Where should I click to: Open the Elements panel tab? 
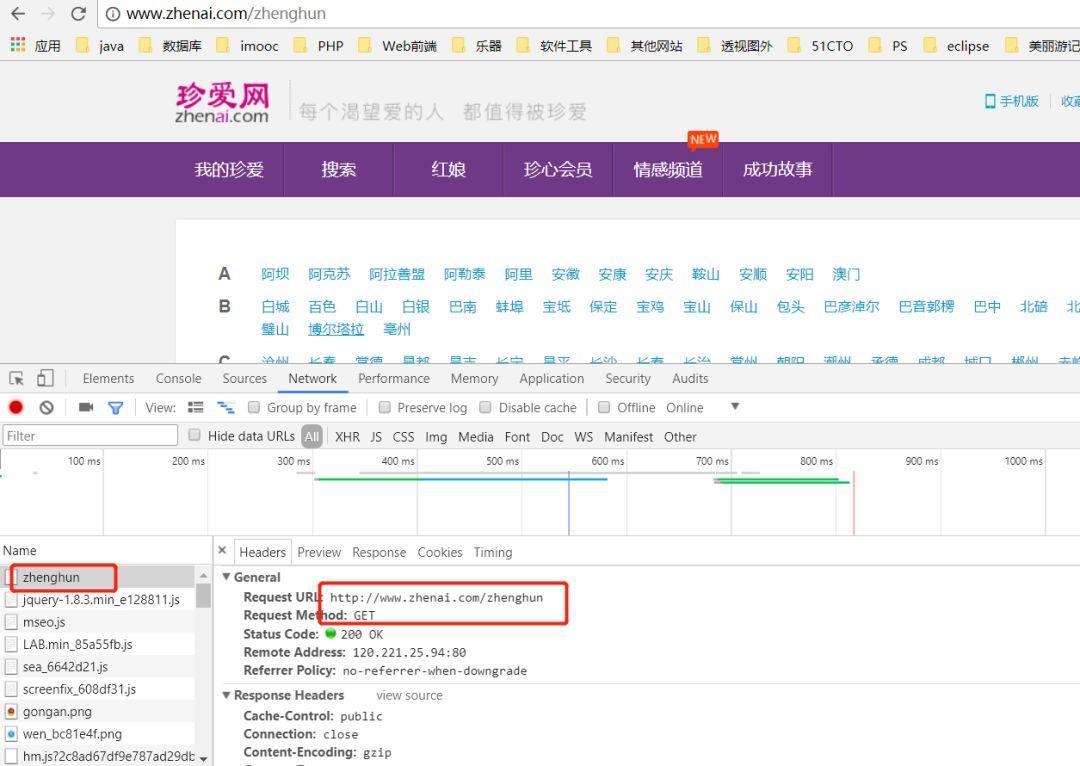coord(108,378)
